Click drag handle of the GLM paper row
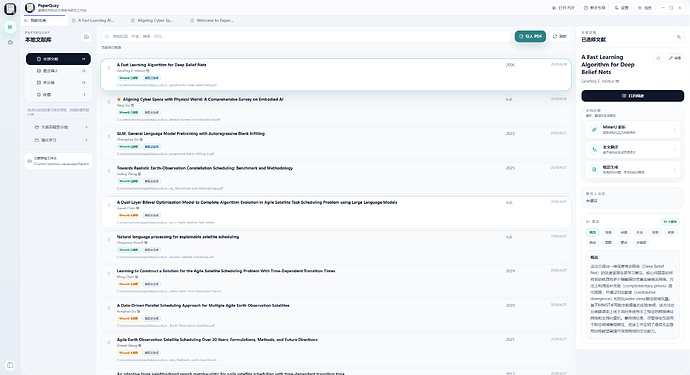690x375 pixels. (109, 136)
